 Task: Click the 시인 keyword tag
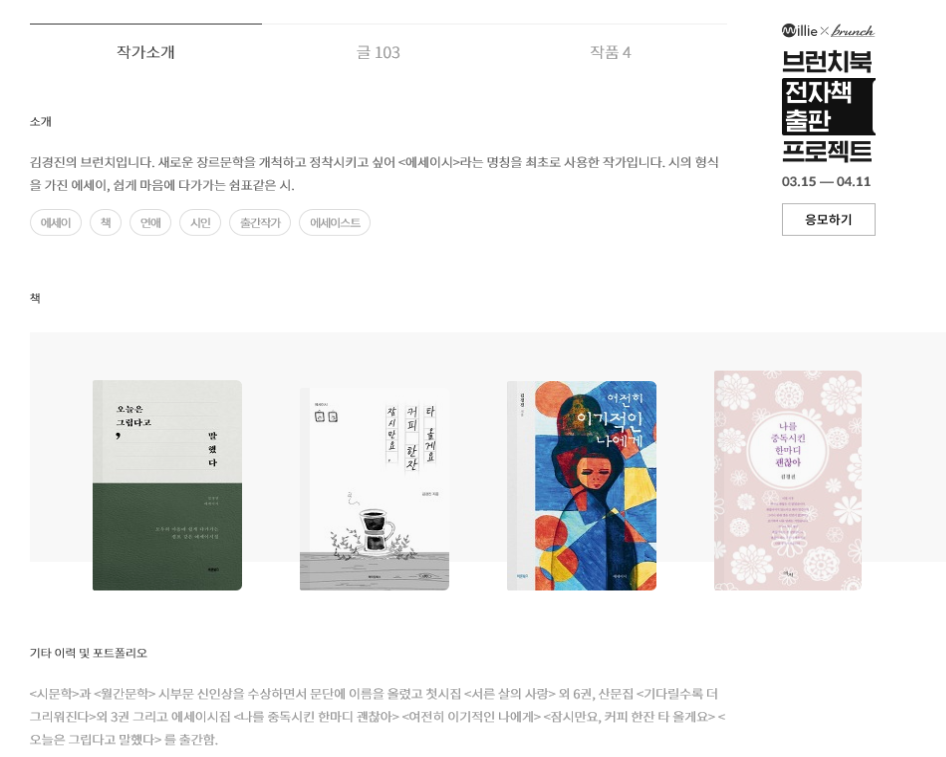click(200, 223)
